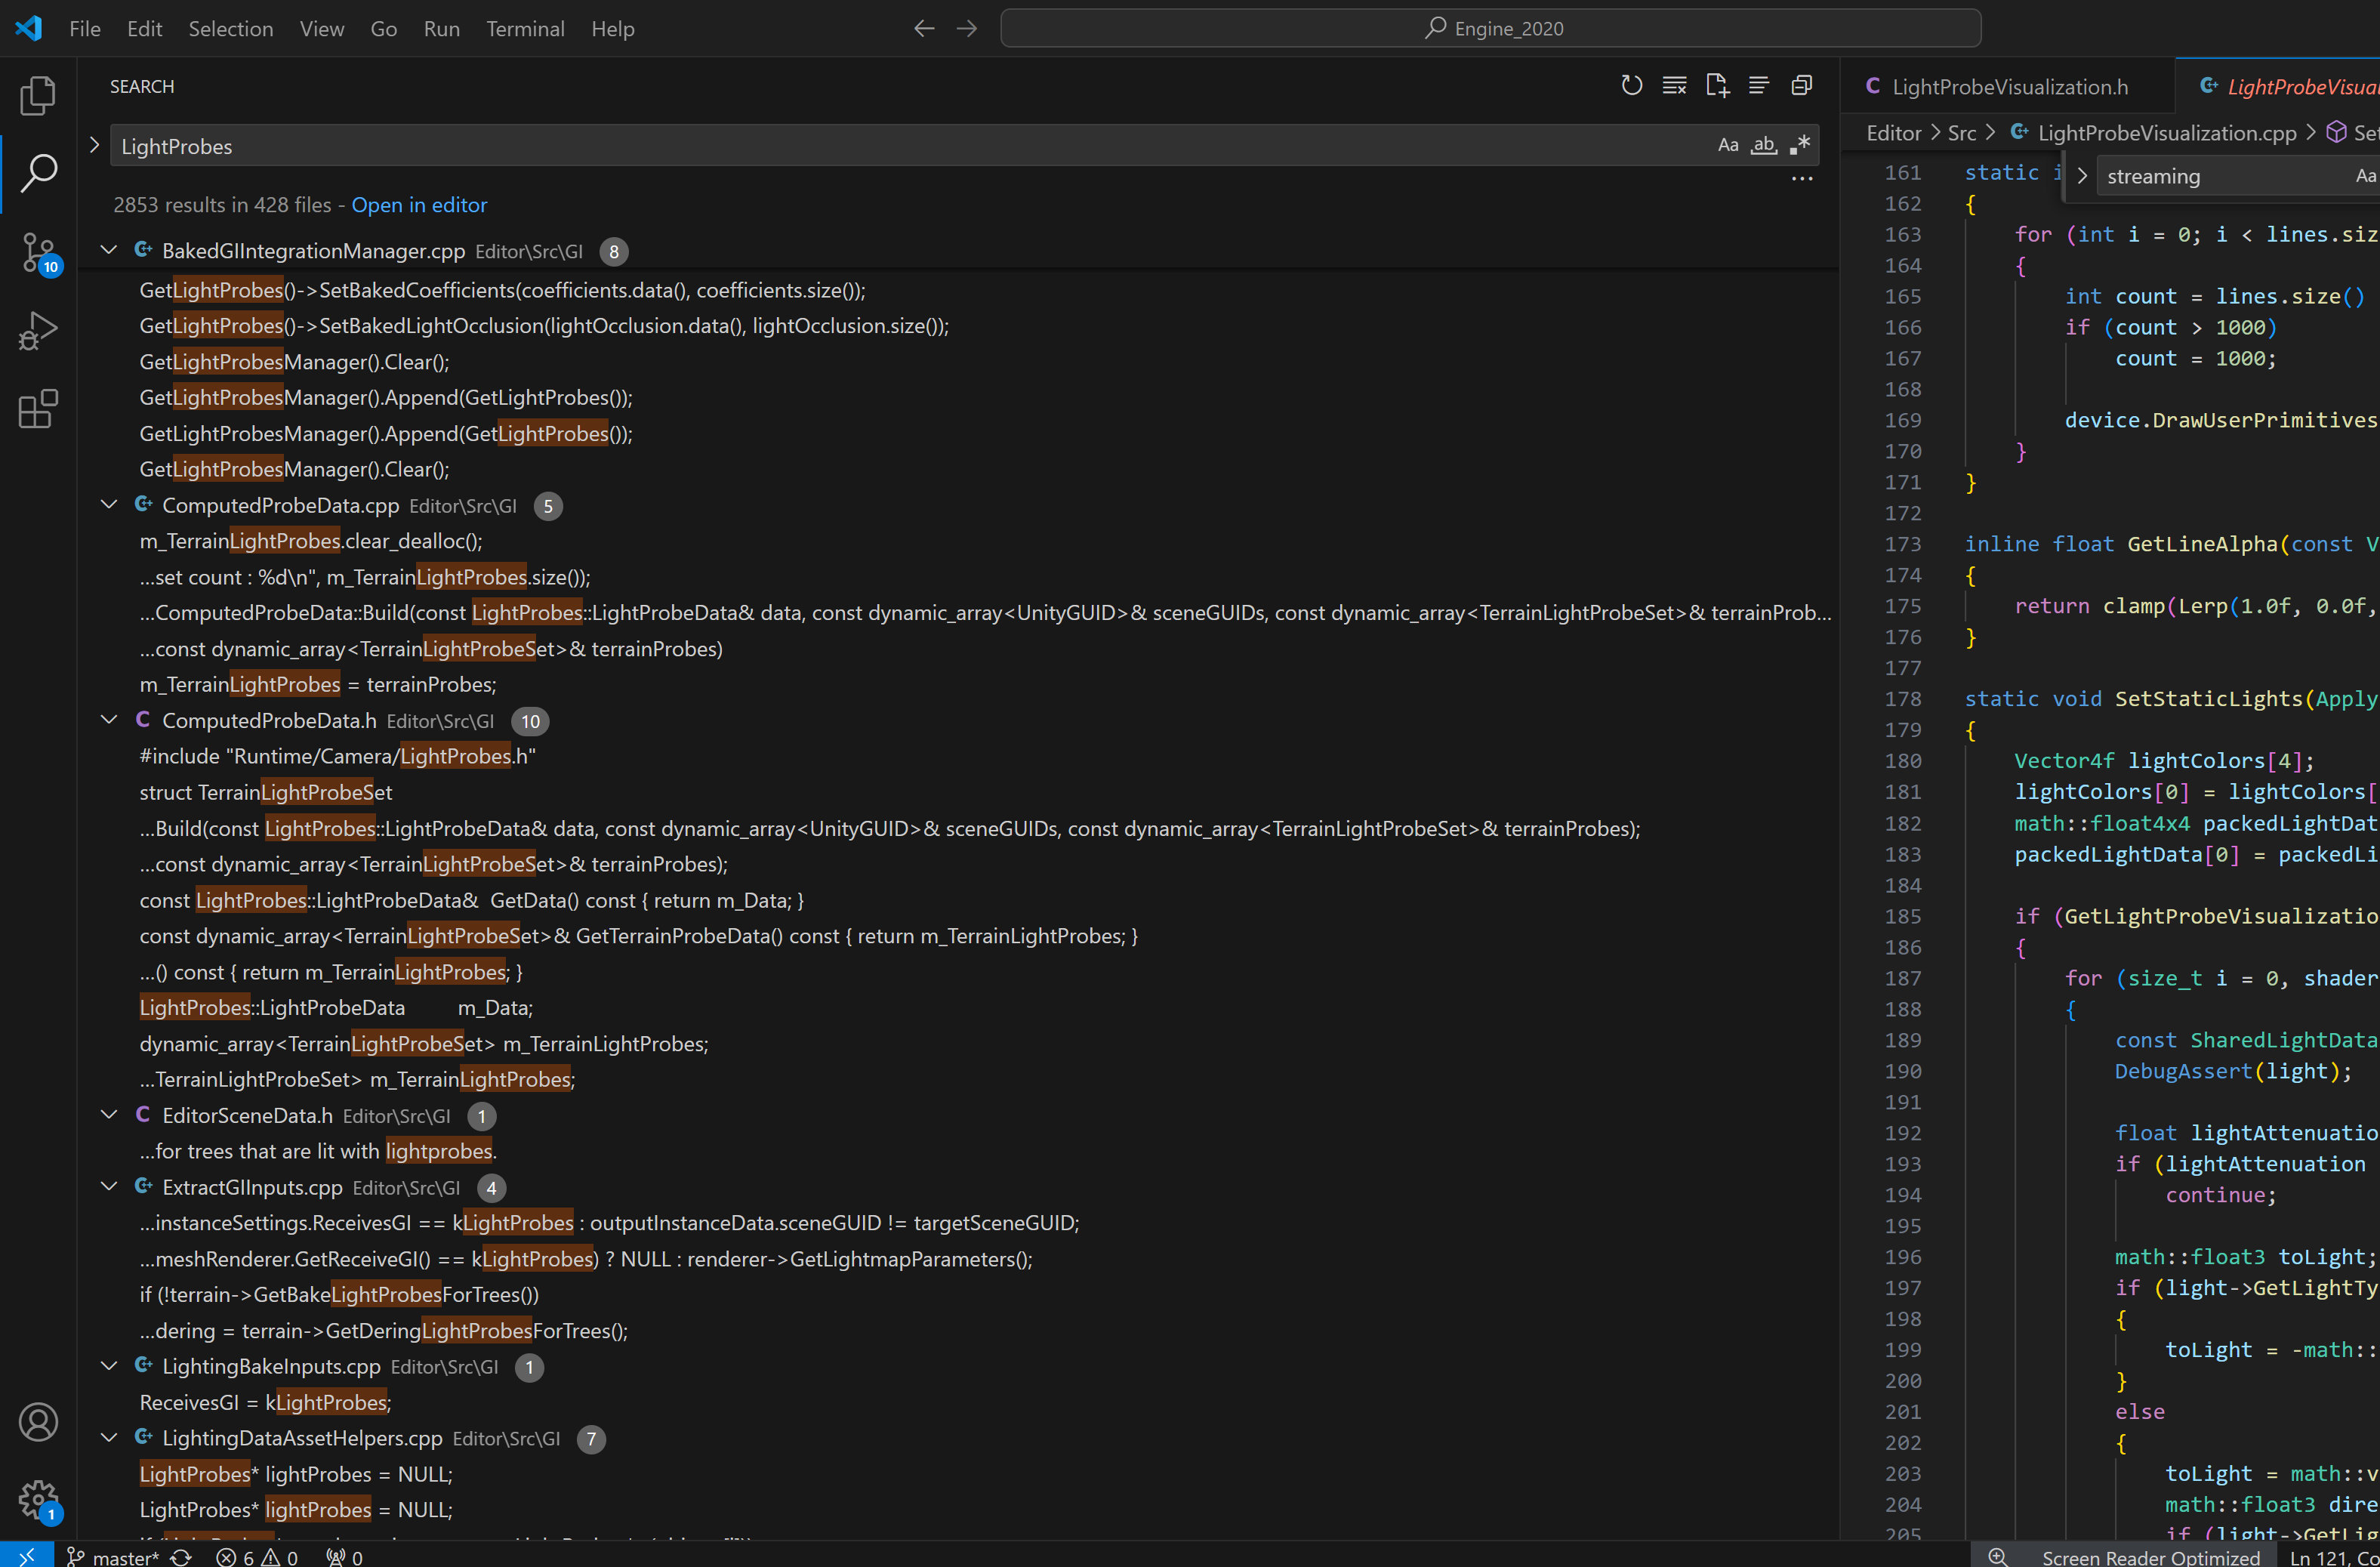Clear all search results

(1674, 86)
